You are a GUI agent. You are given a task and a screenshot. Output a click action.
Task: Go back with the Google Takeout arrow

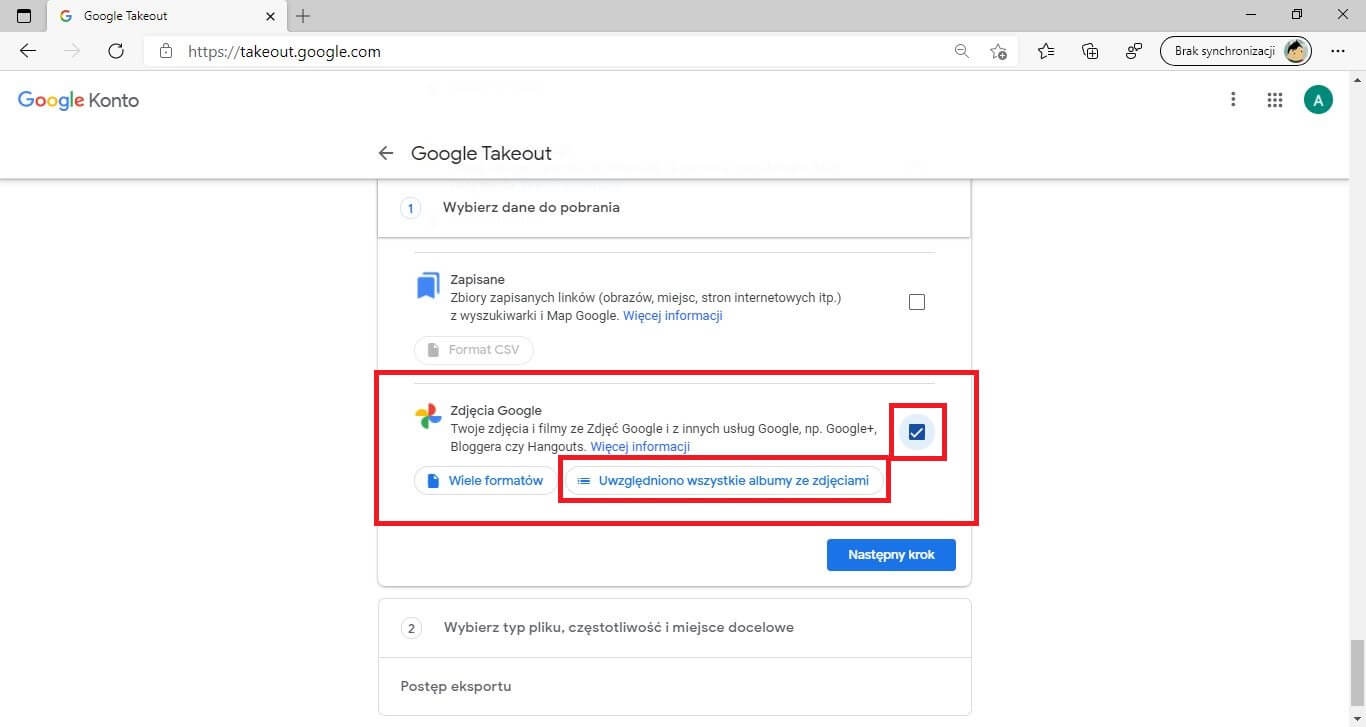coord(386,153)
